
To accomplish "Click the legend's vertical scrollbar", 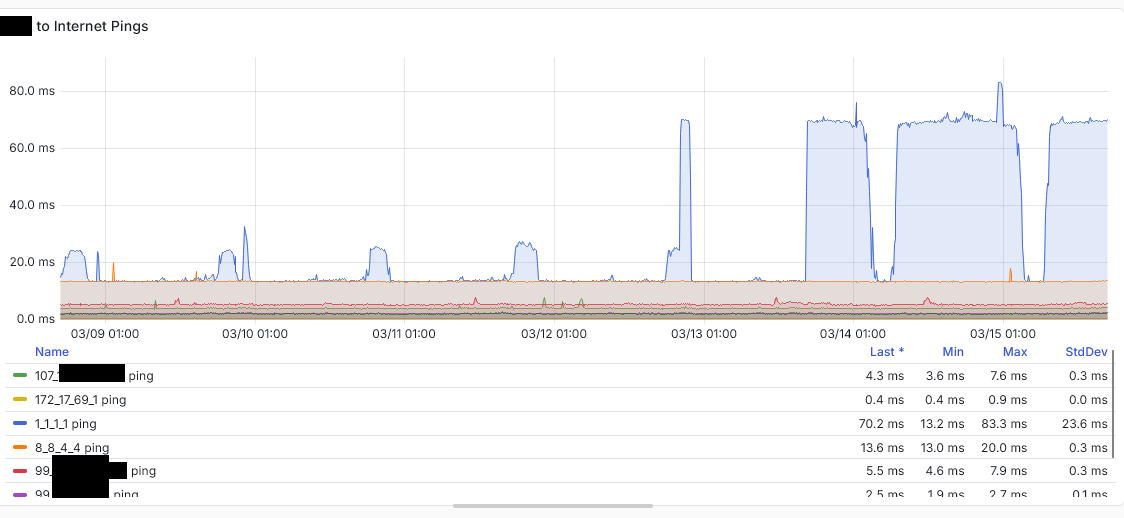I will coord(1113,403).
